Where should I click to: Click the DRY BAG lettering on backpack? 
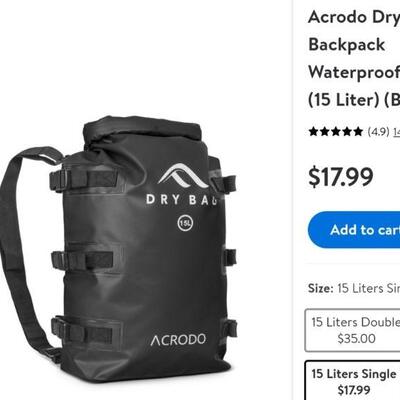click(x=182, y=200)
